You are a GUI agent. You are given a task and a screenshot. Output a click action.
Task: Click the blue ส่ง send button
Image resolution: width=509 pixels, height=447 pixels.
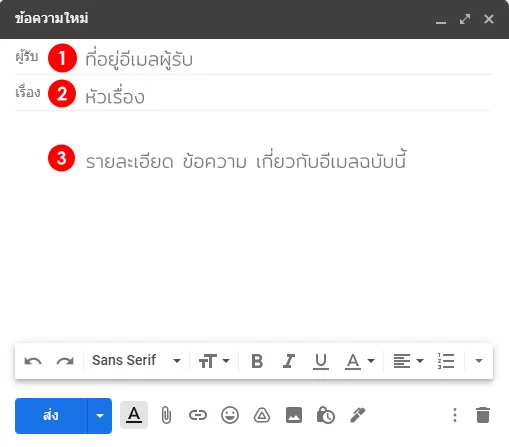[51, 416]
